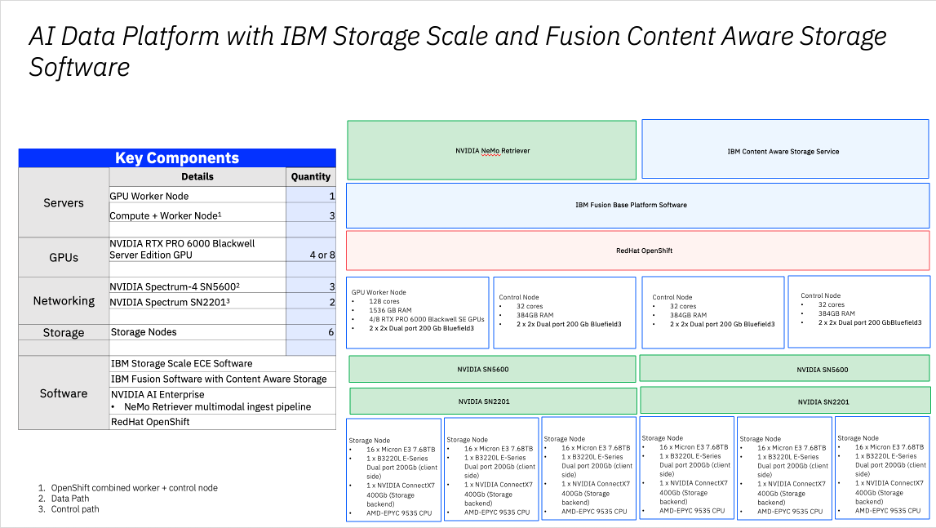Select the "GPUs" category cell
The height and width of the screenshot is (528, 936).
click(x=63, y=257)
